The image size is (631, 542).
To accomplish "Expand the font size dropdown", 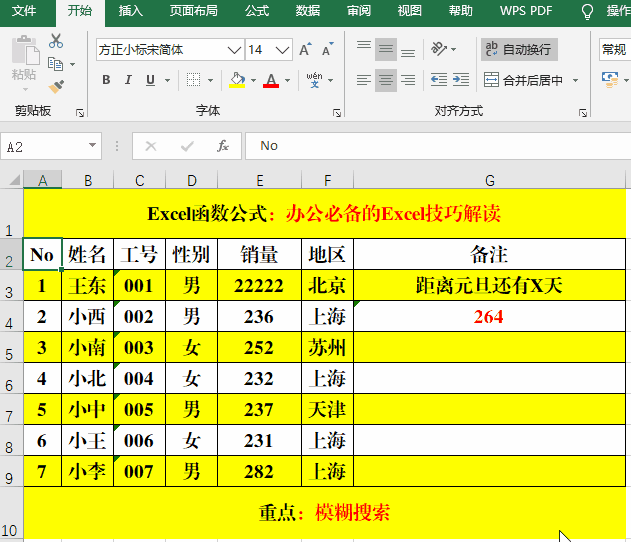I will tap(283, 49).
